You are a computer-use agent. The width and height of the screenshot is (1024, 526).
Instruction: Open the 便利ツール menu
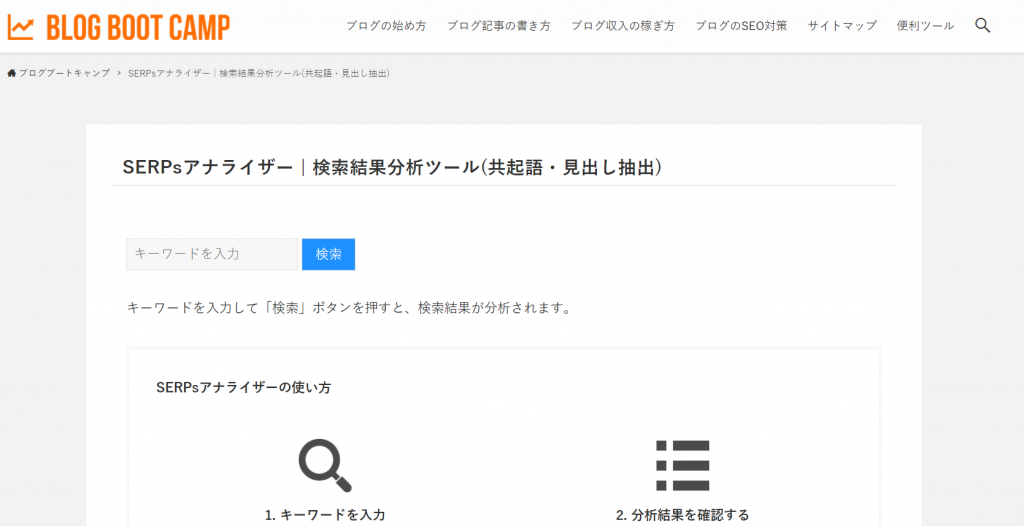click(925, 26)
